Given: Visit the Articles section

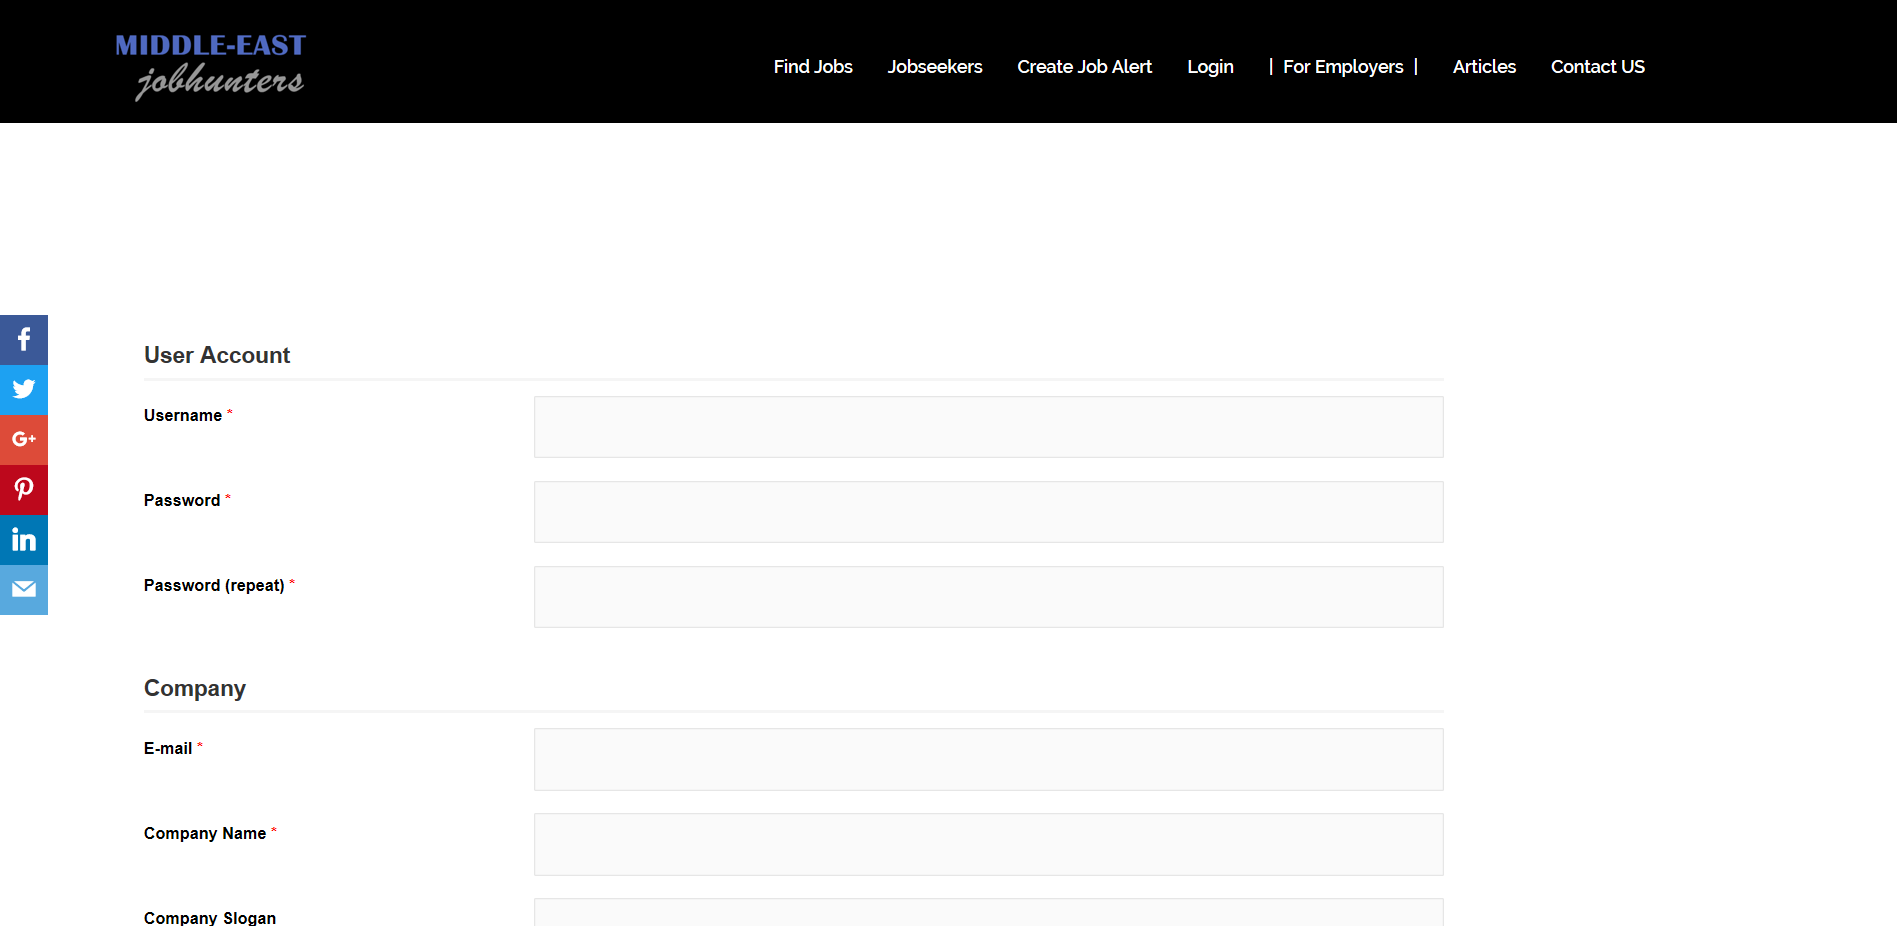Looking at the screenshot, I should (x=1484, y=67).
